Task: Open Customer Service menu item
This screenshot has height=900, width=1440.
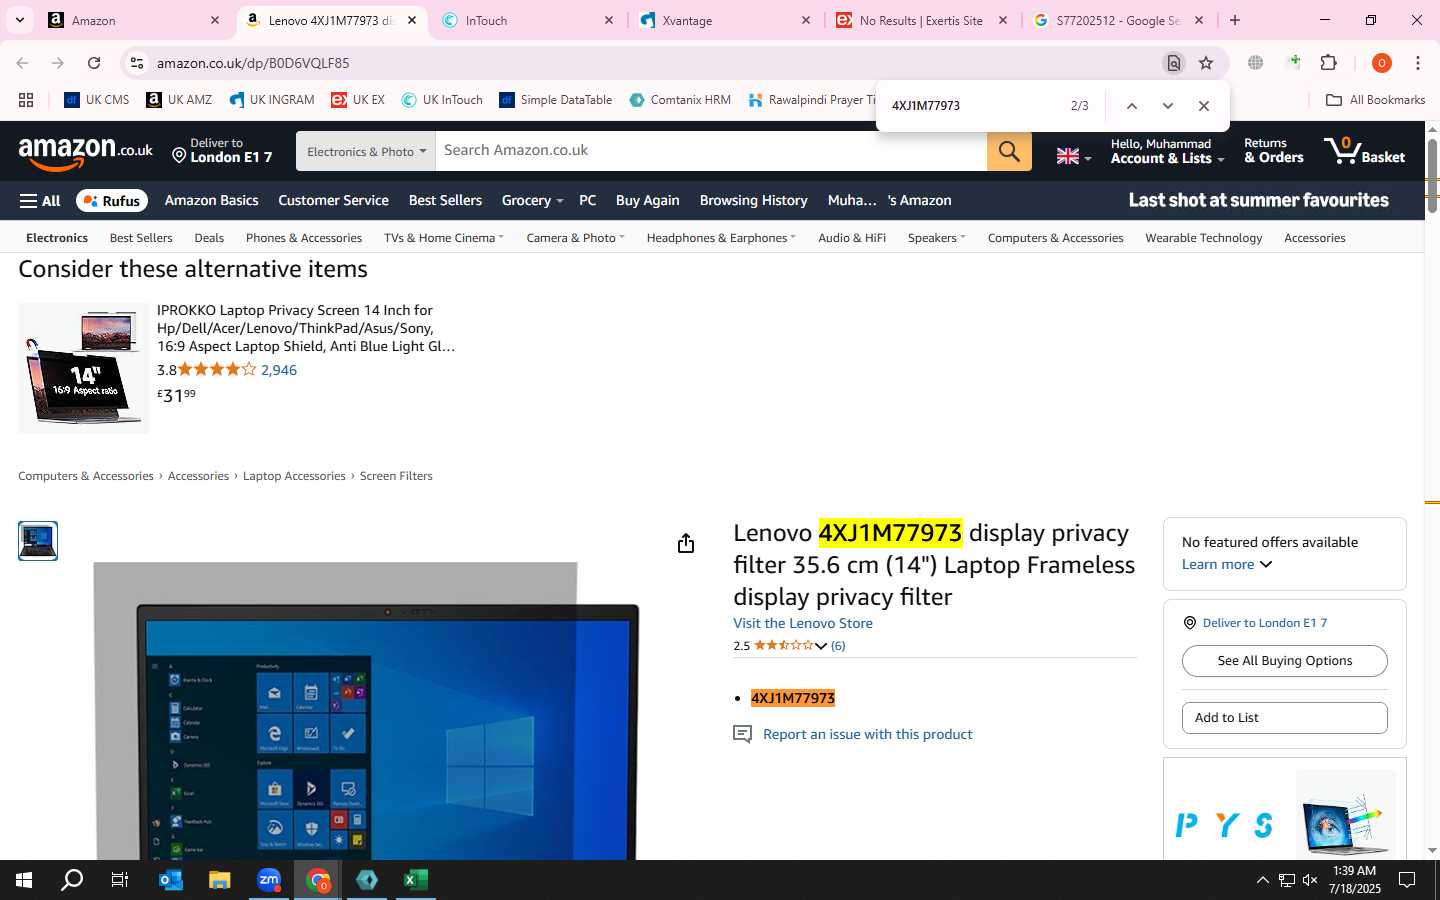Action: 333,201
